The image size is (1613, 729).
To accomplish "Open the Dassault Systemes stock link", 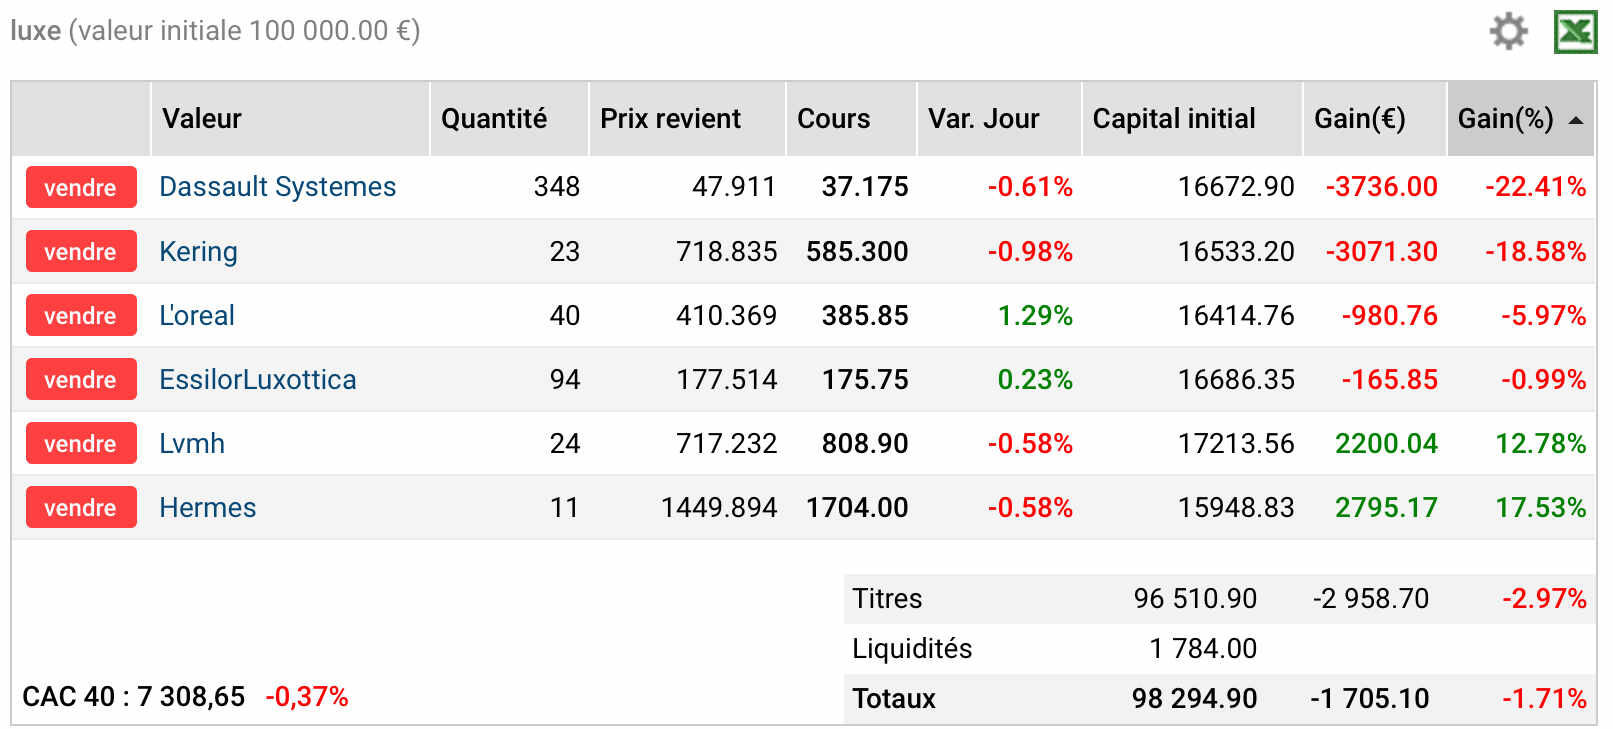I will pyautogui.click(x=277, y=187).
